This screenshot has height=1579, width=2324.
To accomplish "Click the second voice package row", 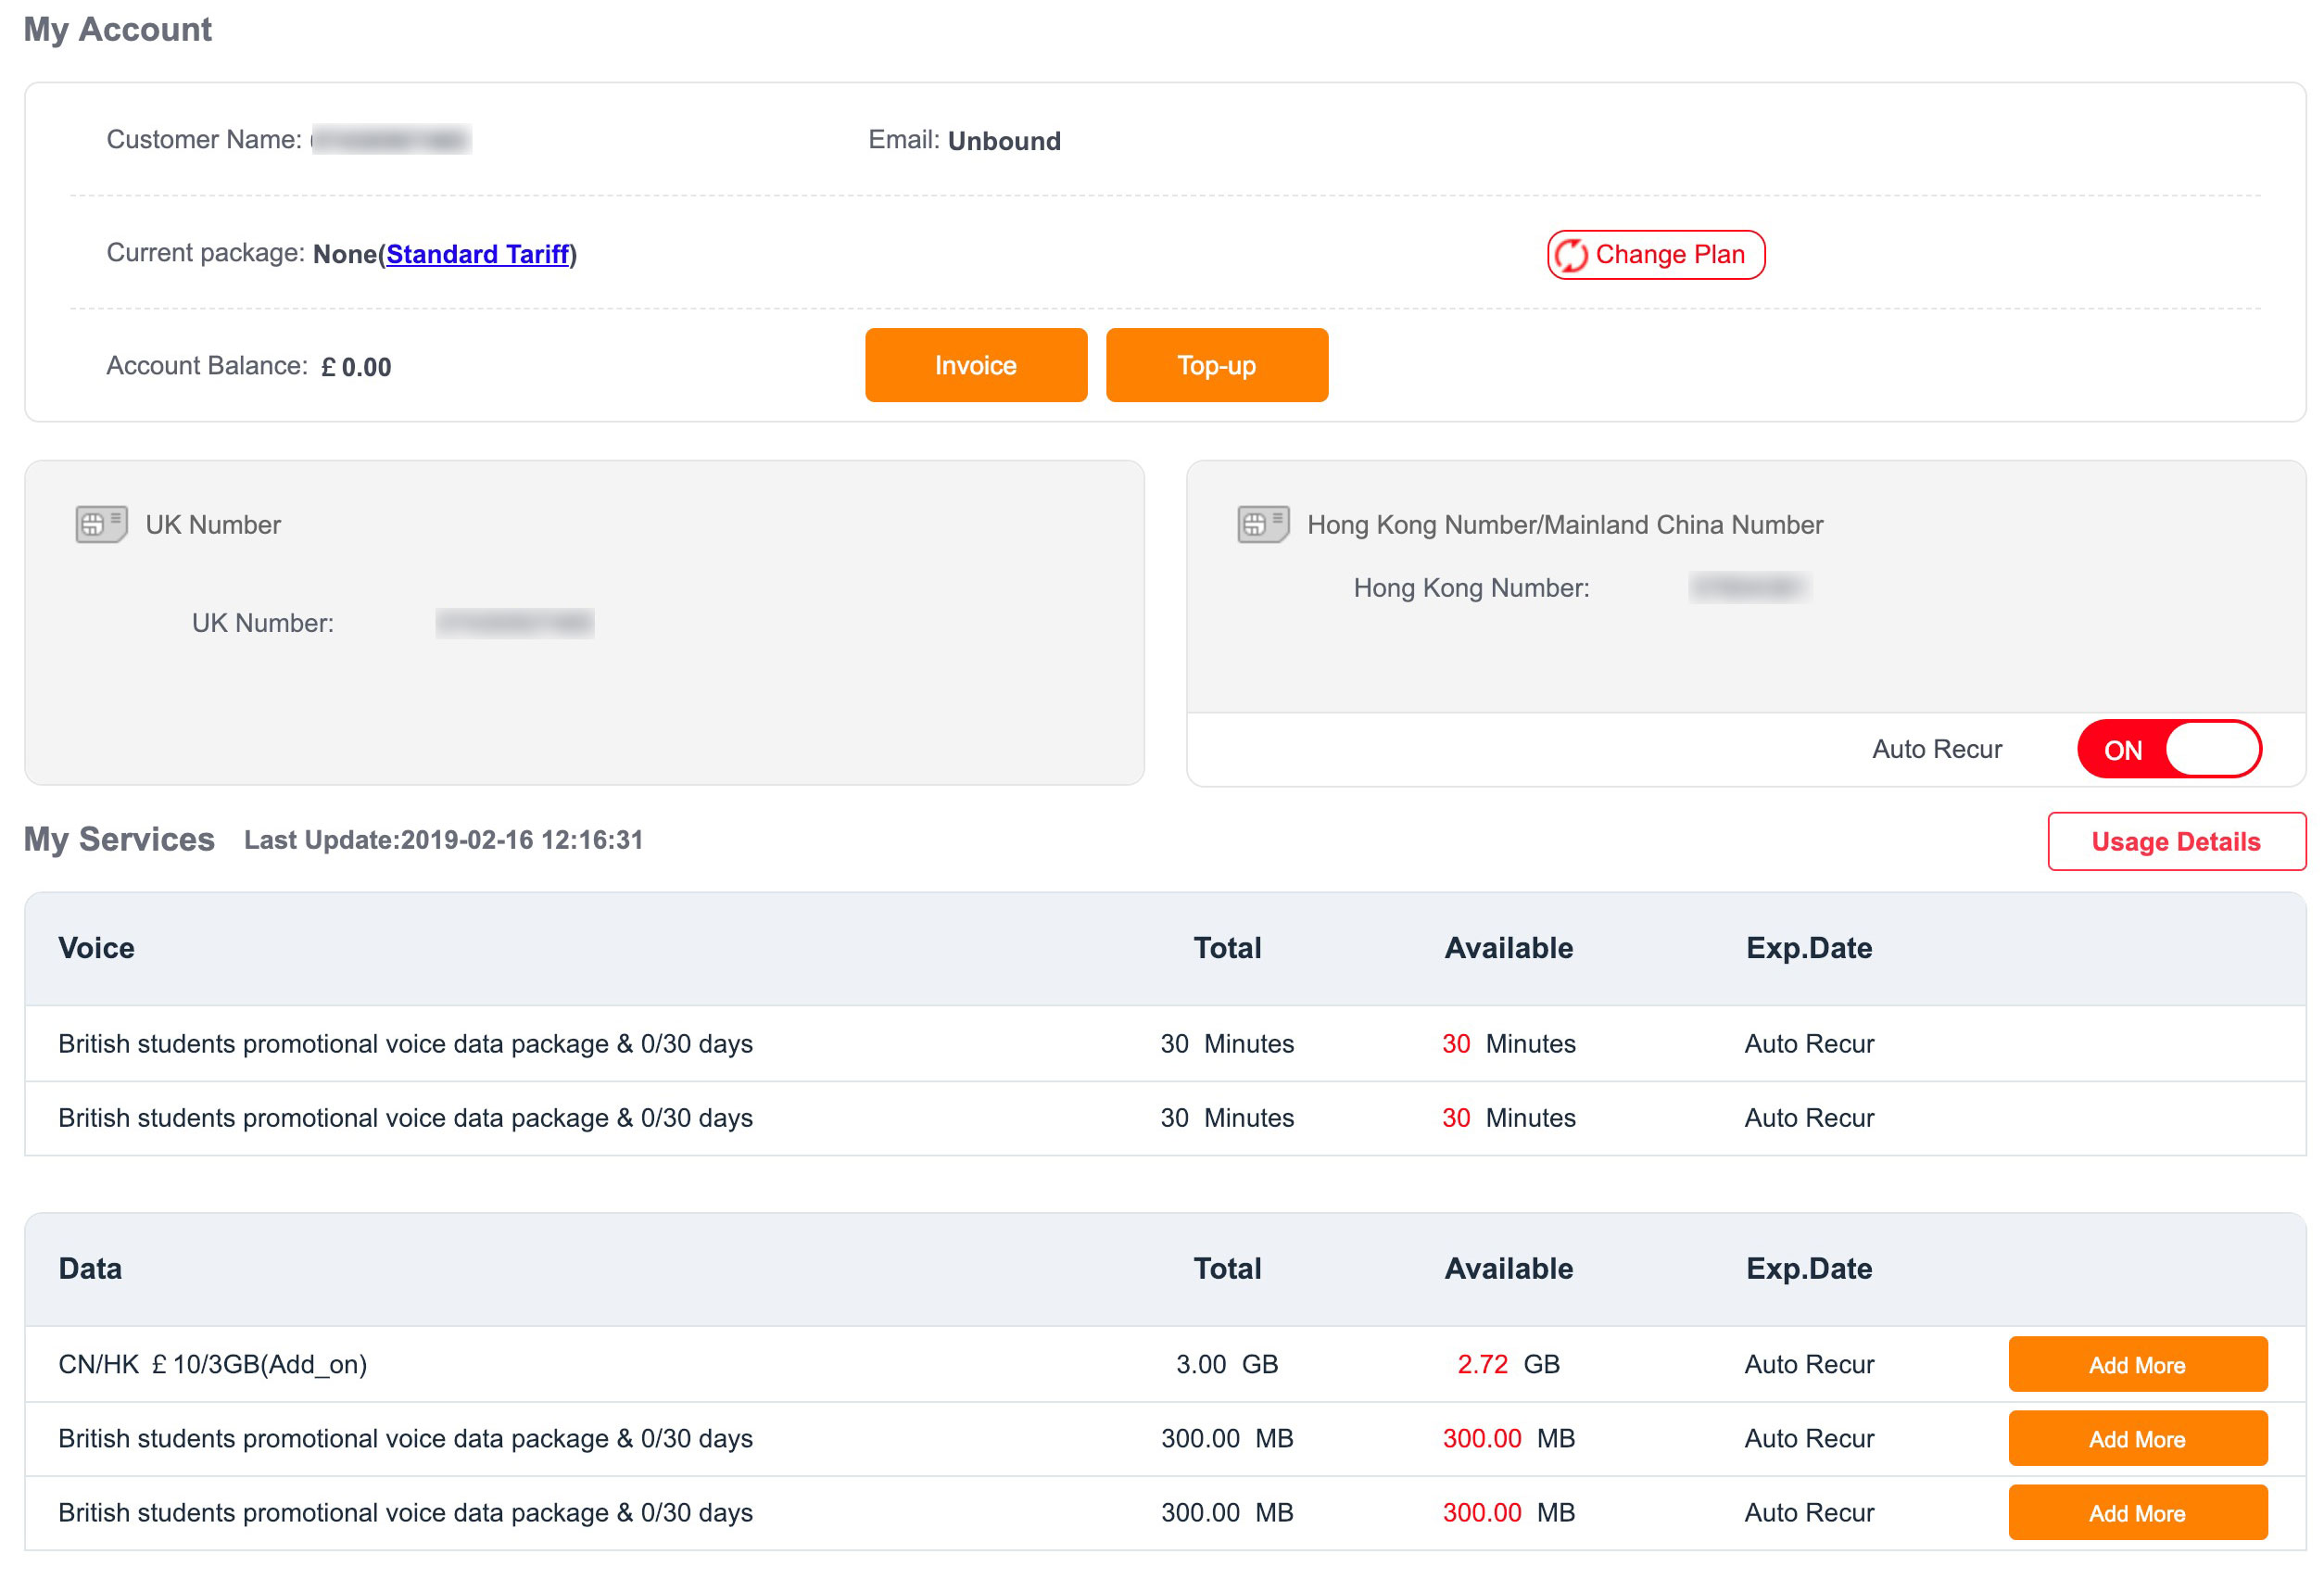I will (405, 1117).
